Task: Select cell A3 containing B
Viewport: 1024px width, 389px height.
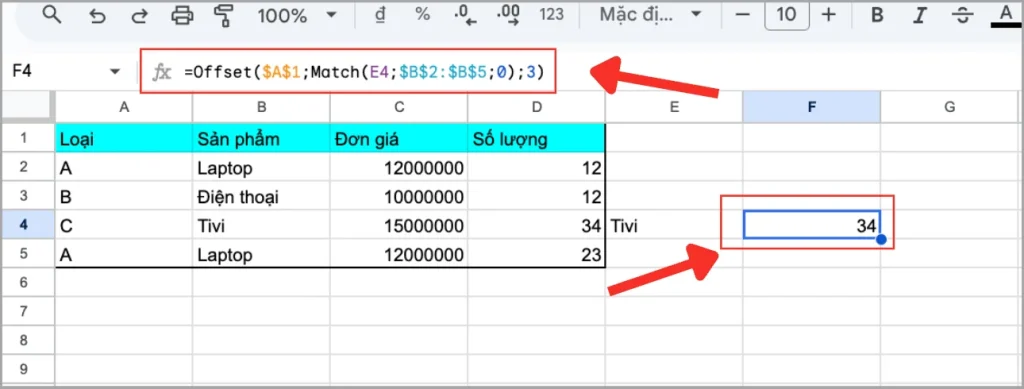Action: [123, 196]
